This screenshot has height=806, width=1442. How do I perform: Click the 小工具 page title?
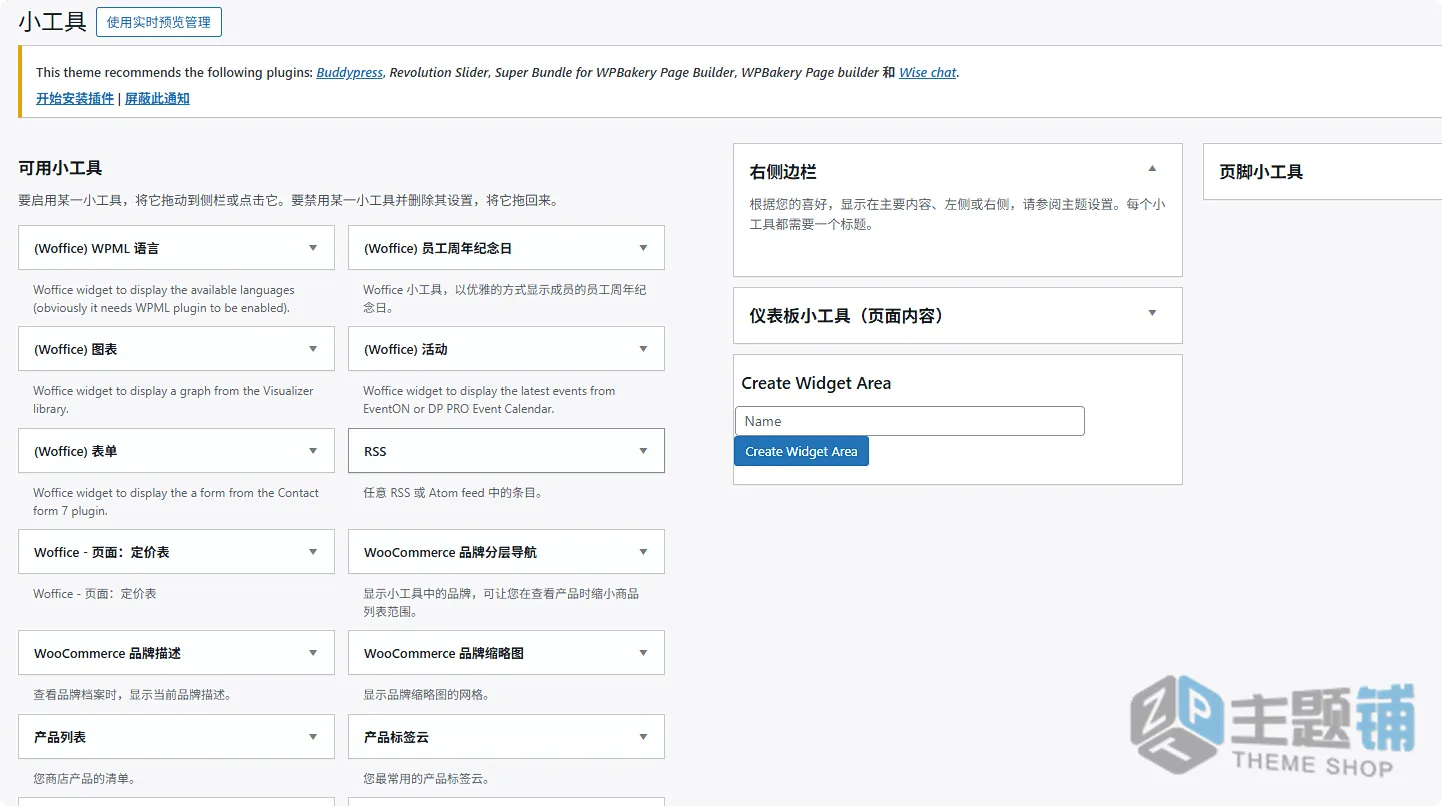tap(52, 22)
